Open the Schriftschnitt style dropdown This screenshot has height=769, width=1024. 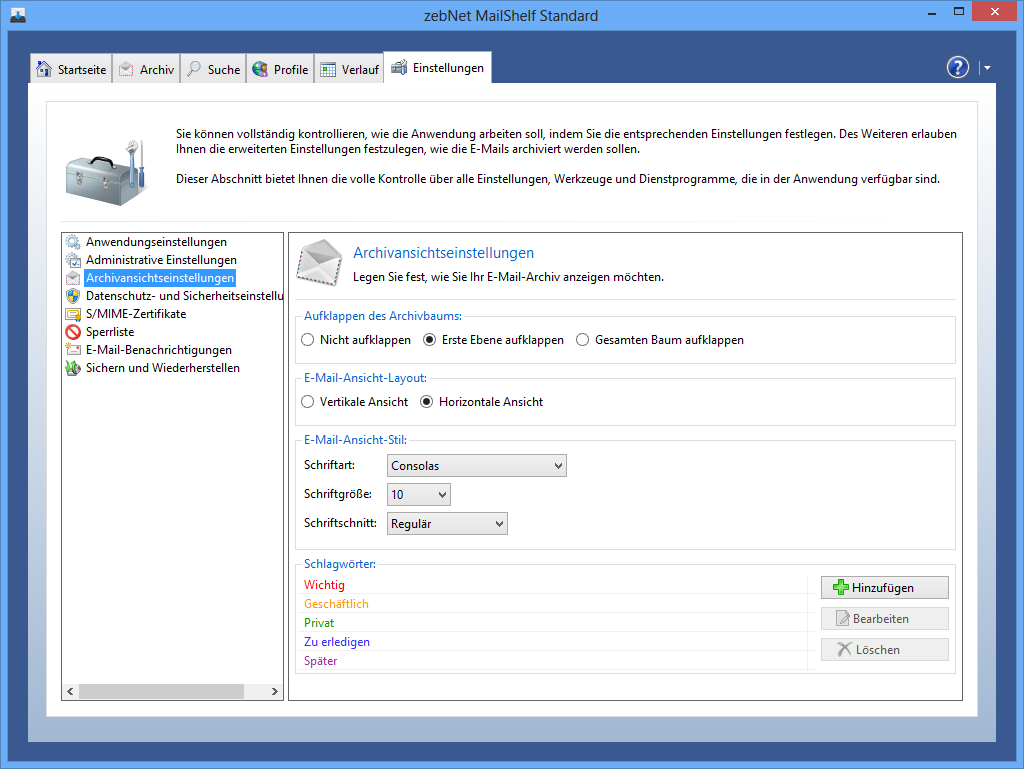(x=447, y=523)
